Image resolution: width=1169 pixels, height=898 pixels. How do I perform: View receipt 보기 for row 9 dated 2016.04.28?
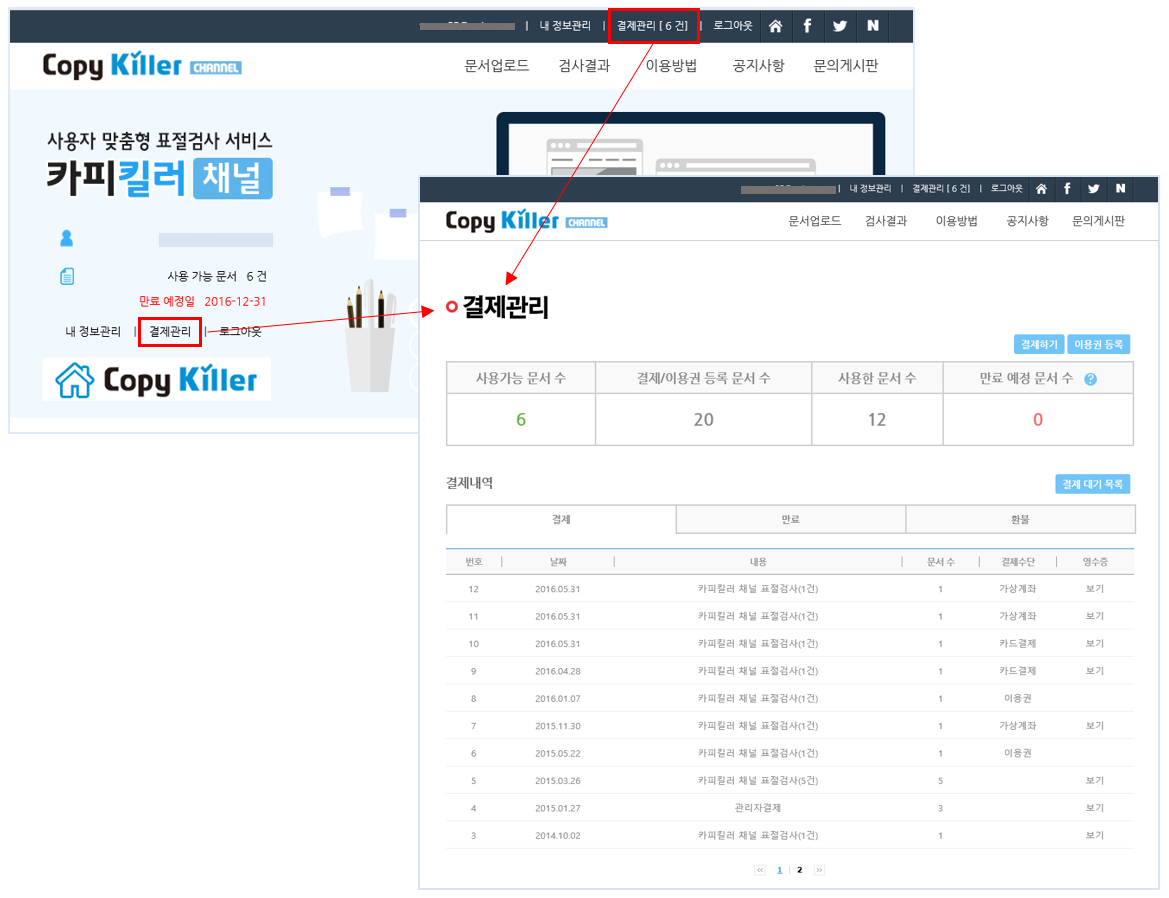click(x=1094, y=671)
